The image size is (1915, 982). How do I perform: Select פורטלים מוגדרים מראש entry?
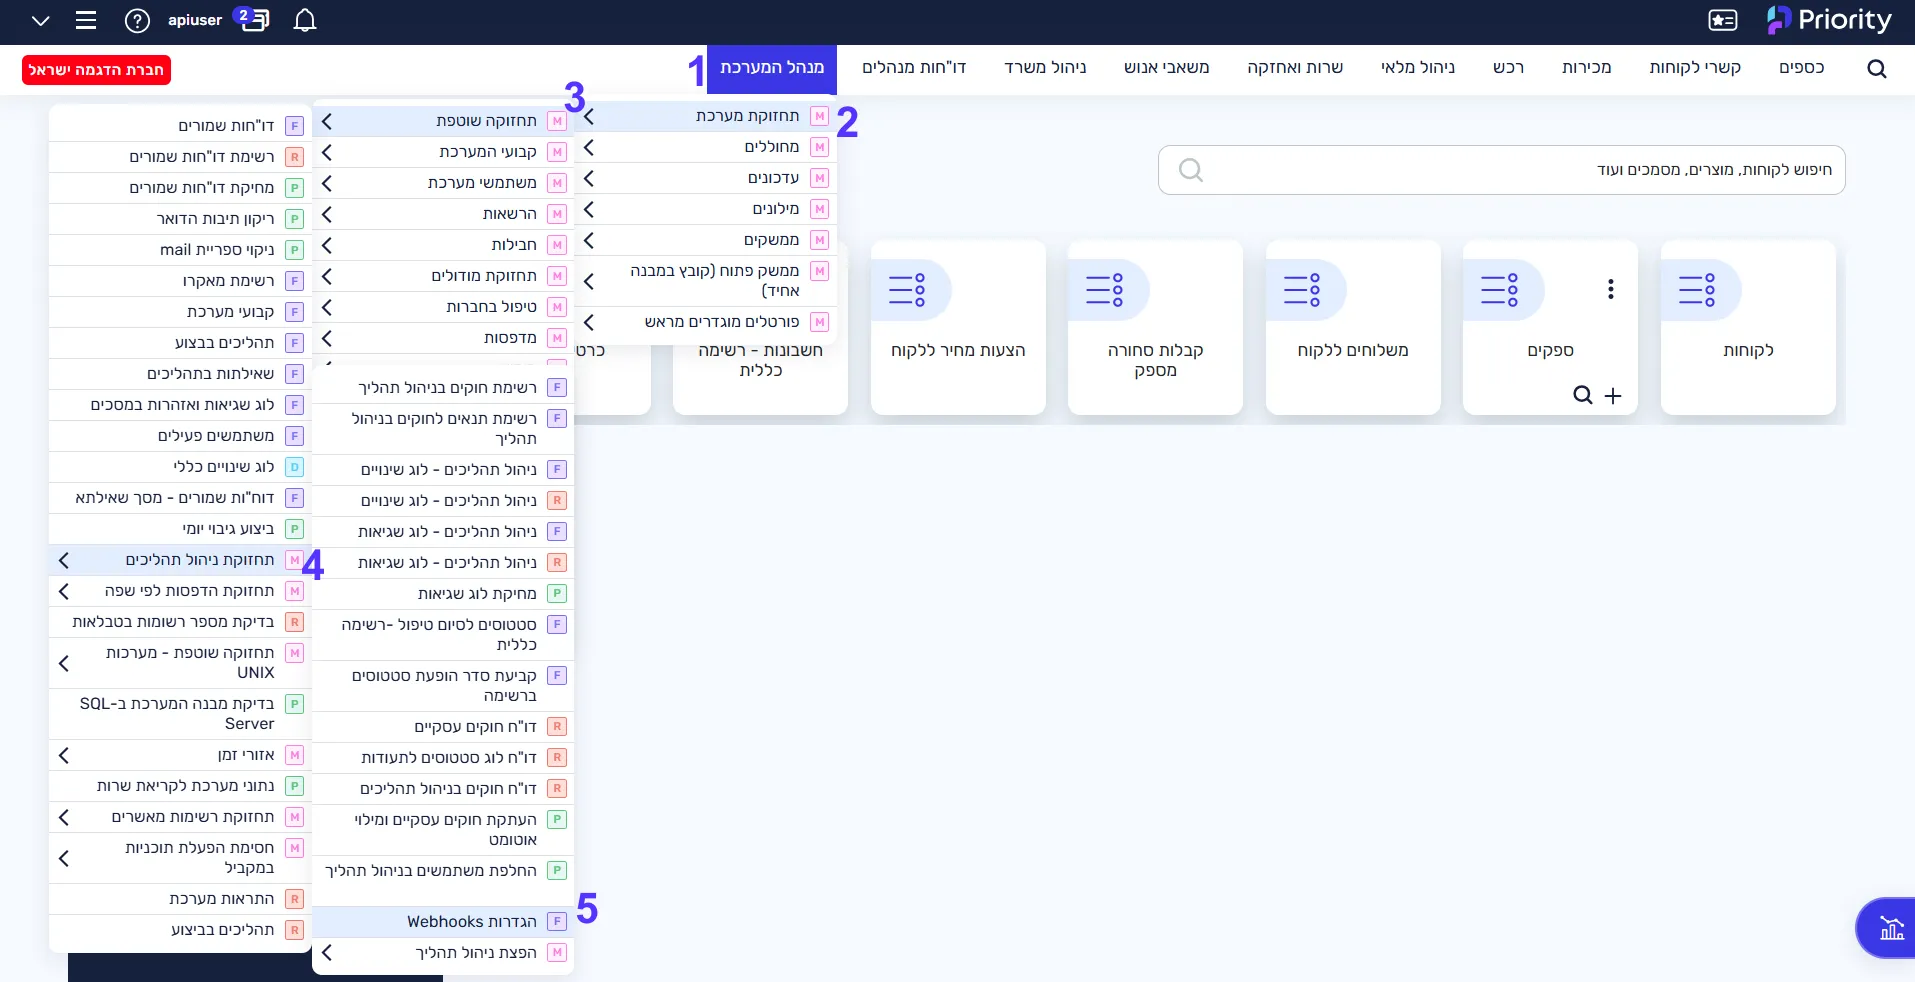pos(706,322)
